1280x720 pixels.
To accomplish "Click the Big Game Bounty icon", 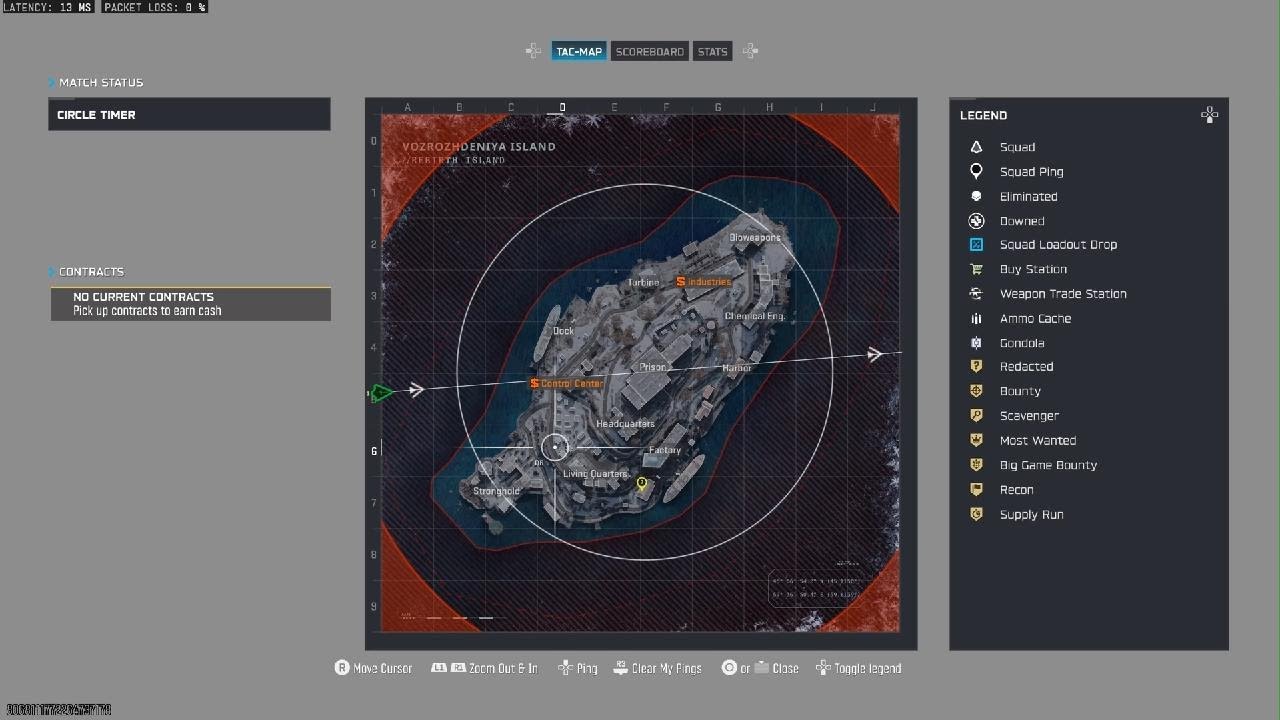I will tap(976, 465).
